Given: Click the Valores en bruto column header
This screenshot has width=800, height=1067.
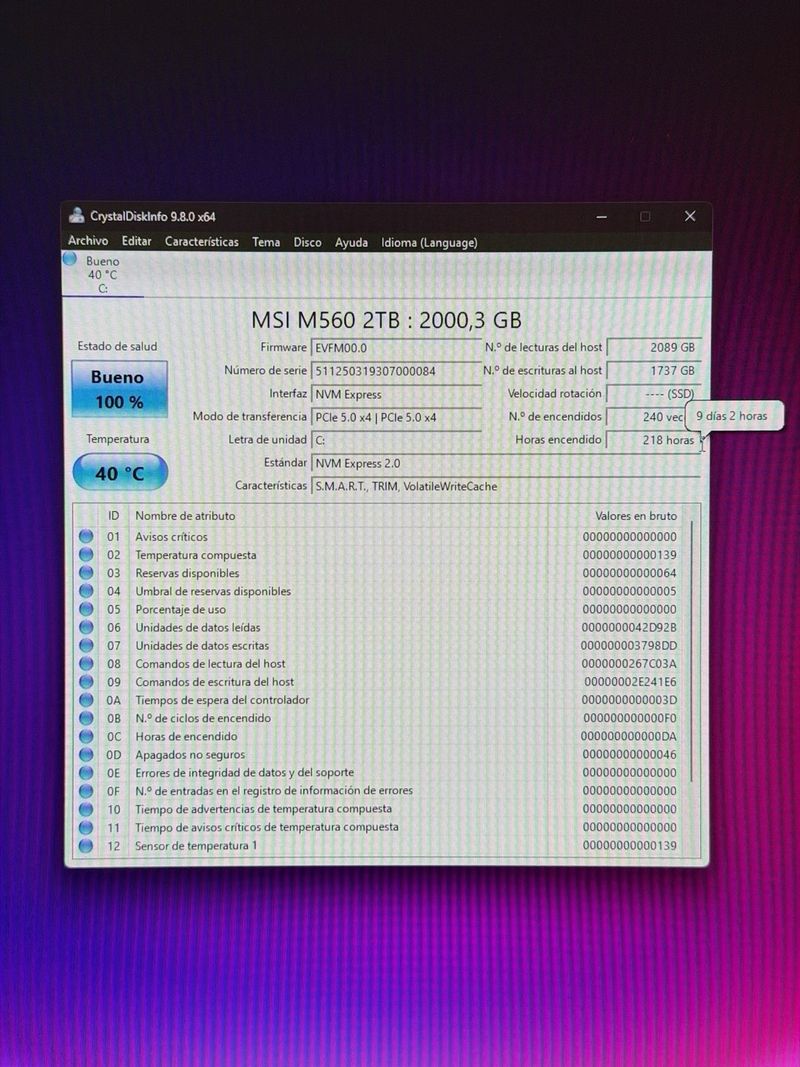Looking at the screenshot, I should click(636, 516).
